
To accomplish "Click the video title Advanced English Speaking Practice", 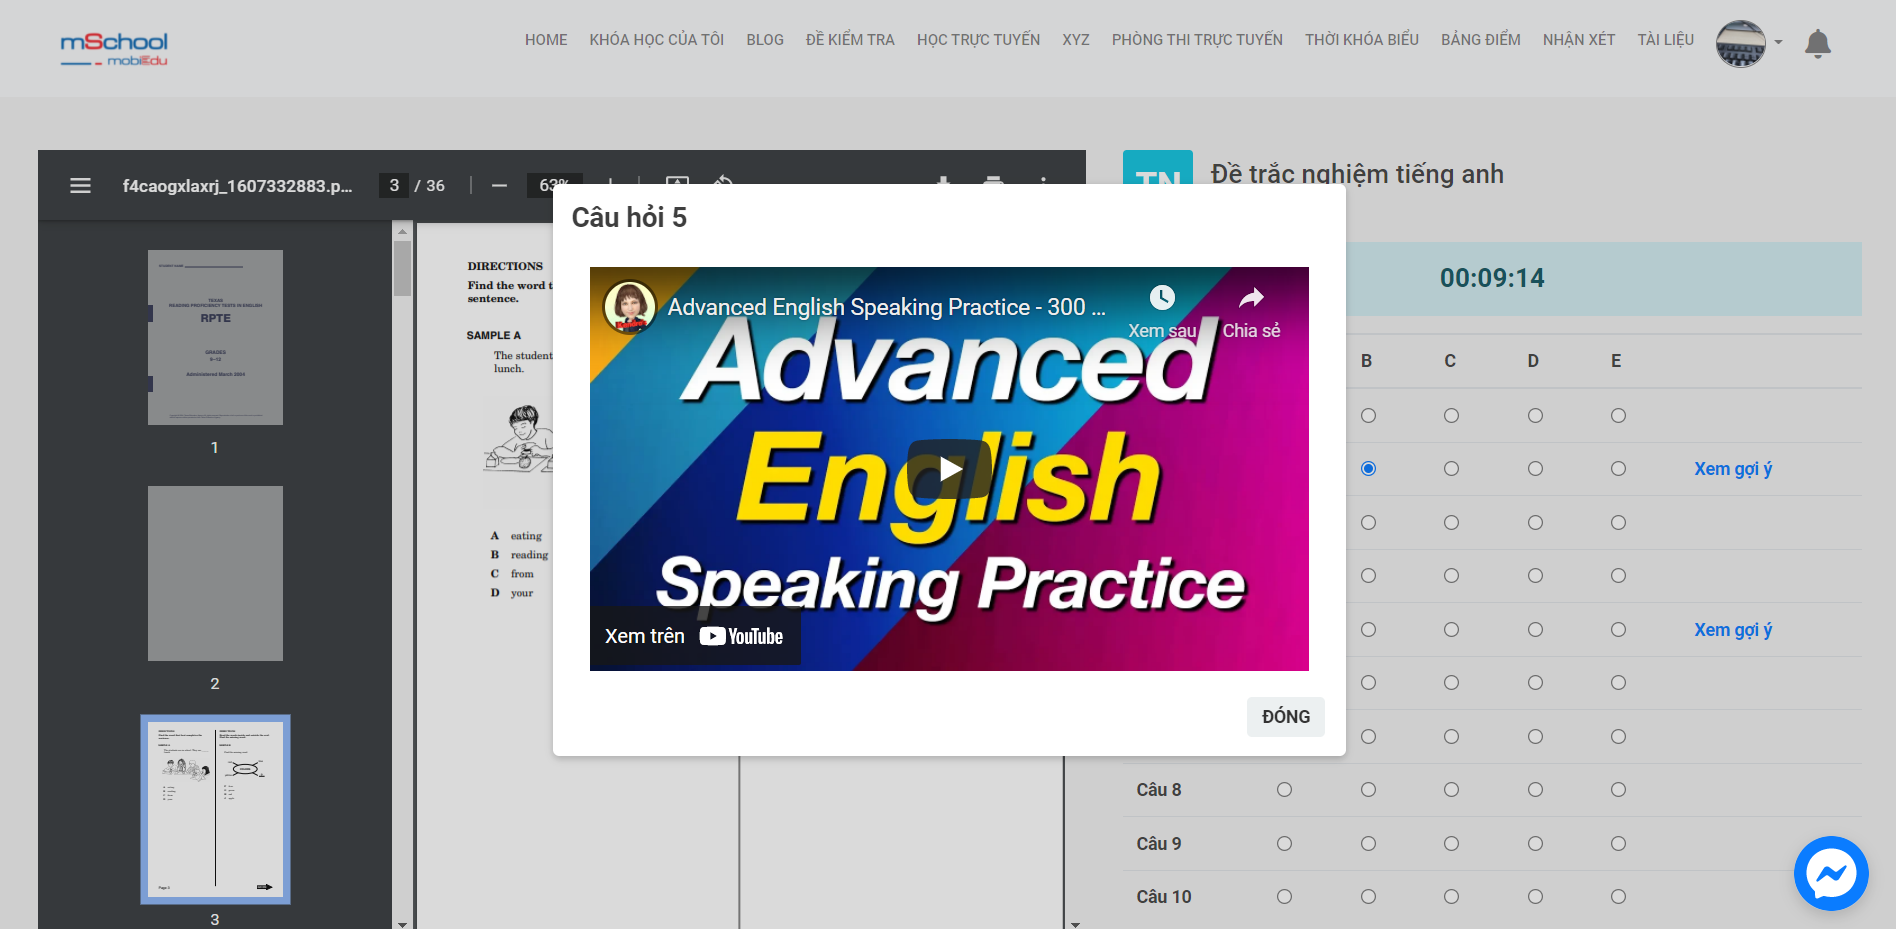I will [886, 307].
